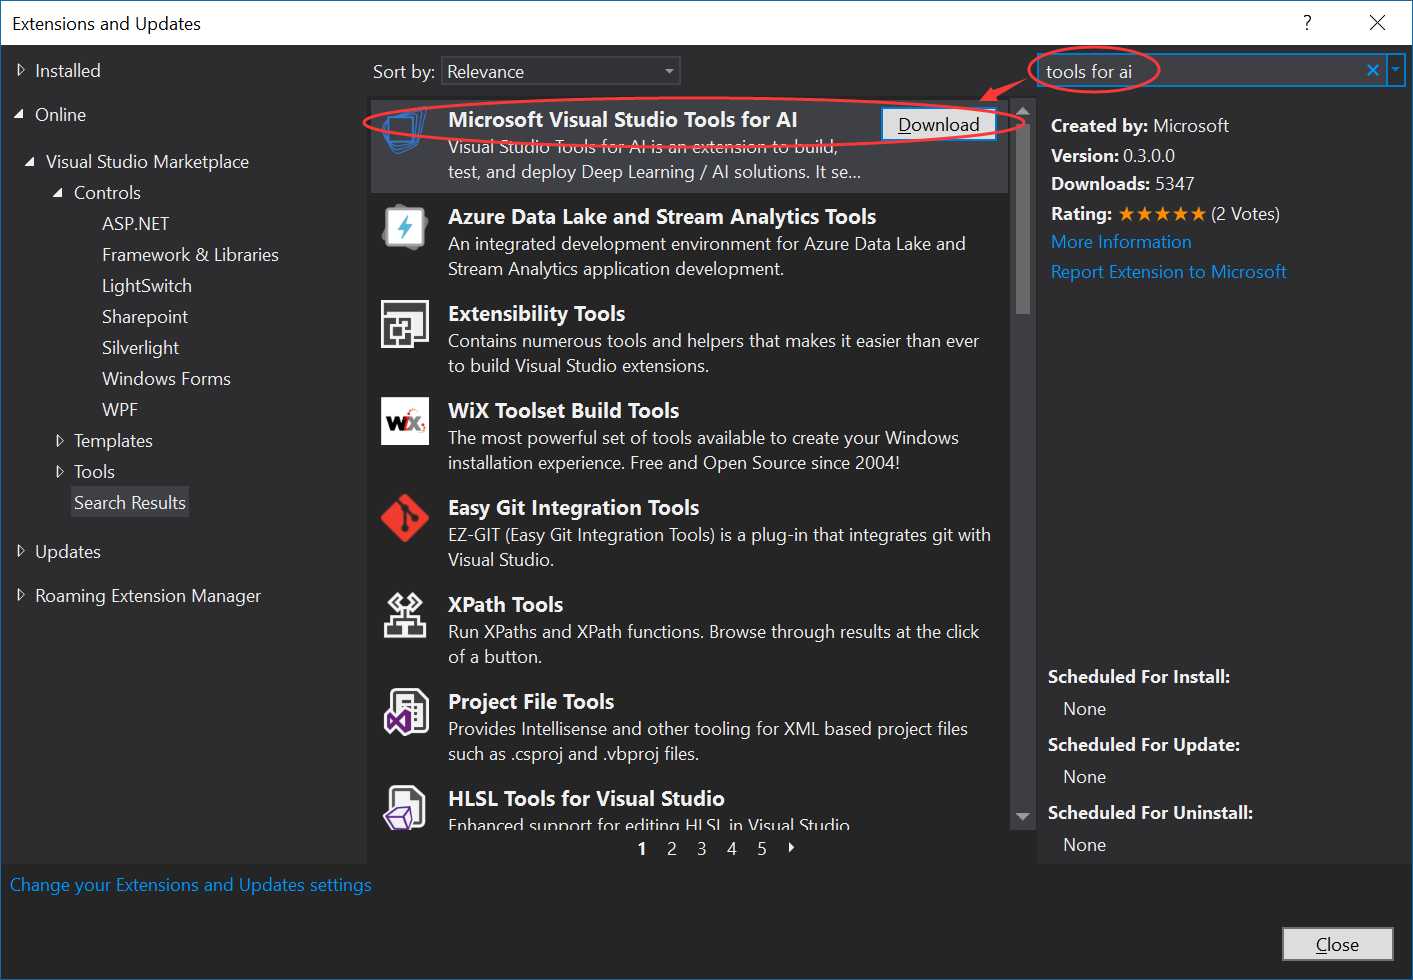This screenshot has height=980, width=1413.
Task: Click Report Extension to Microsoft link
Action: 1168,271
